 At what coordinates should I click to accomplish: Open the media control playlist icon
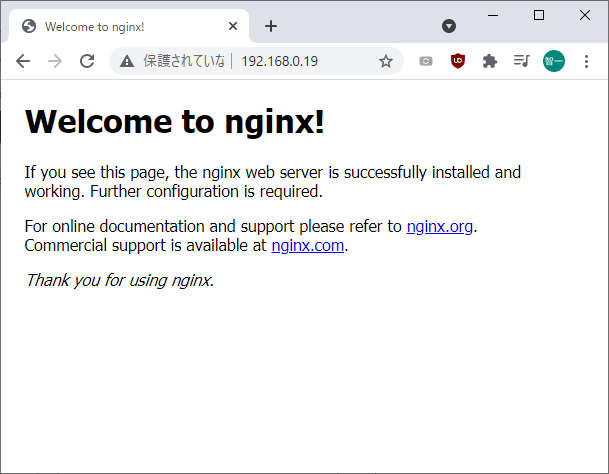point(521,61)
